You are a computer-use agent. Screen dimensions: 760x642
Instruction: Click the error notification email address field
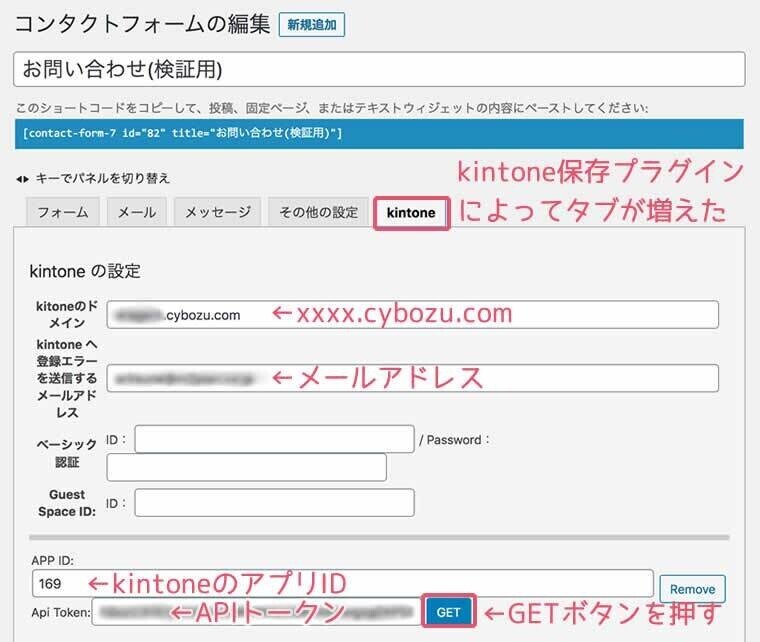pyautogui.click(x=412, y=378)
